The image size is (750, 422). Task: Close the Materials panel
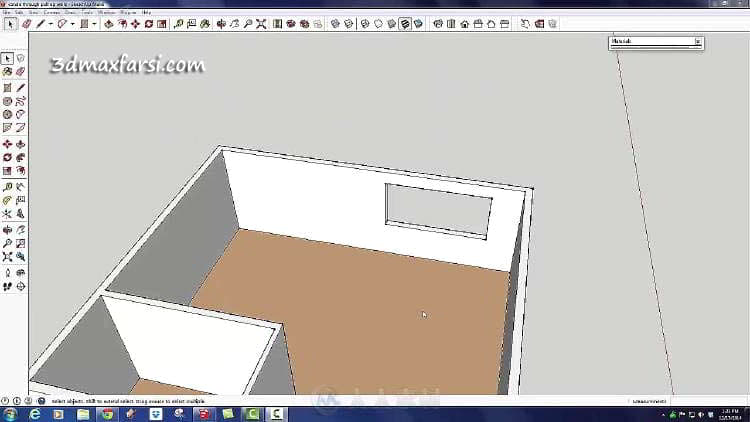(x=698, y=42)
